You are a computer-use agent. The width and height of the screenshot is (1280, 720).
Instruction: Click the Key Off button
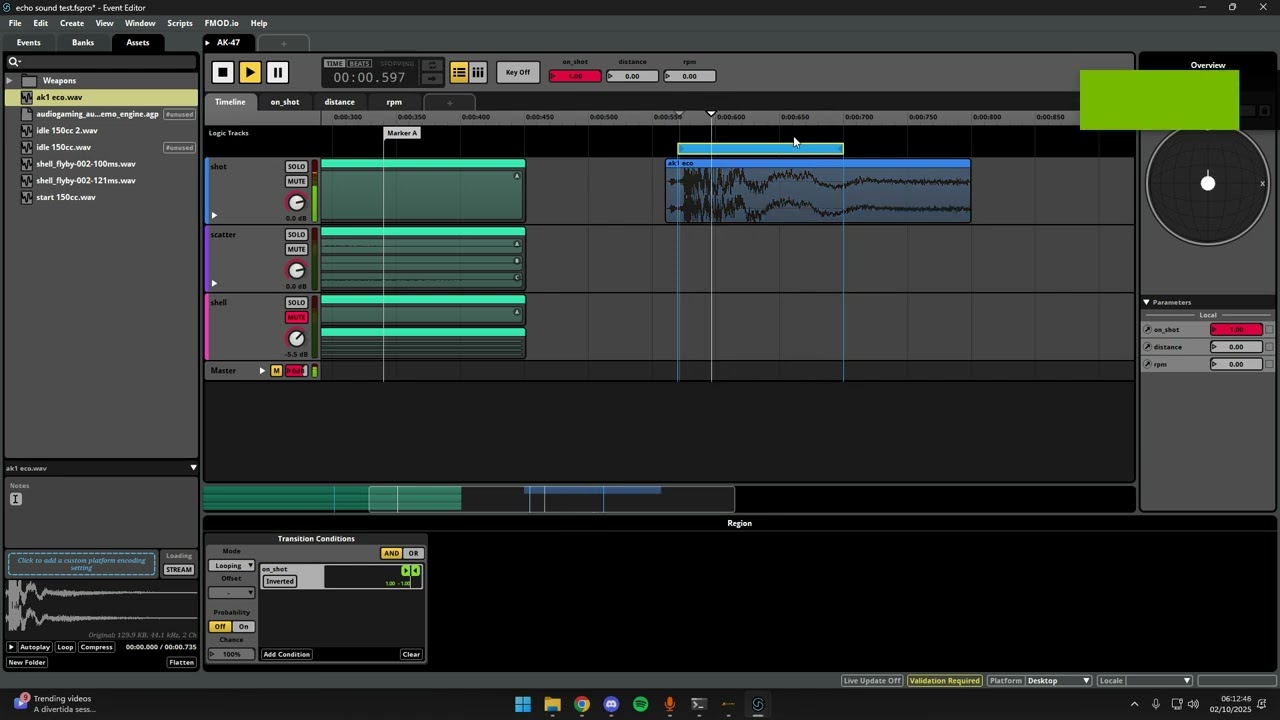pyautogui.click(x=518, y=72)
